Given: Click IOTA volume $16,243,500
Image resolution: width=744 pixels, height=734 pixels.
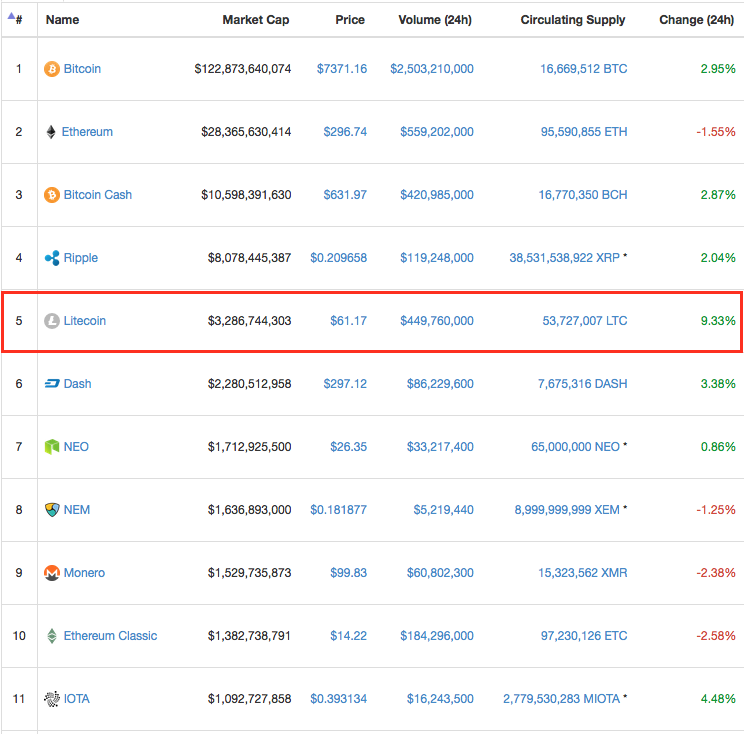Looking at the screenshot, I should click(440, 699).
